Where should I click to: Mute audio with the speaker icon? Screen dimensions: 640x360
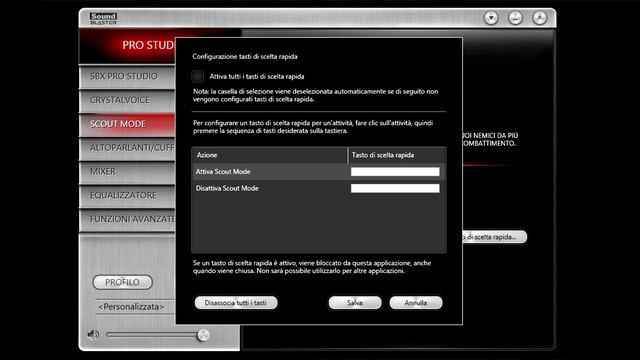(93, 335)
